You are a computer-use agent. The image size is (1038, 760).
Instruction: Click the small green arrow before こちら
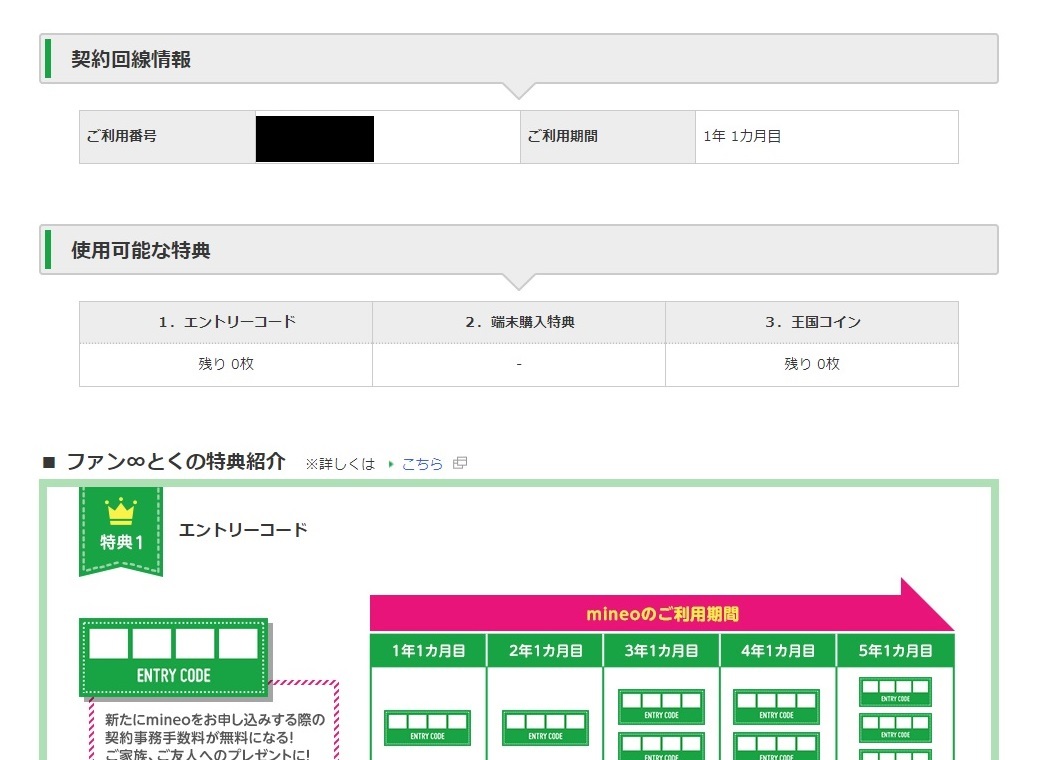[391, 464]
